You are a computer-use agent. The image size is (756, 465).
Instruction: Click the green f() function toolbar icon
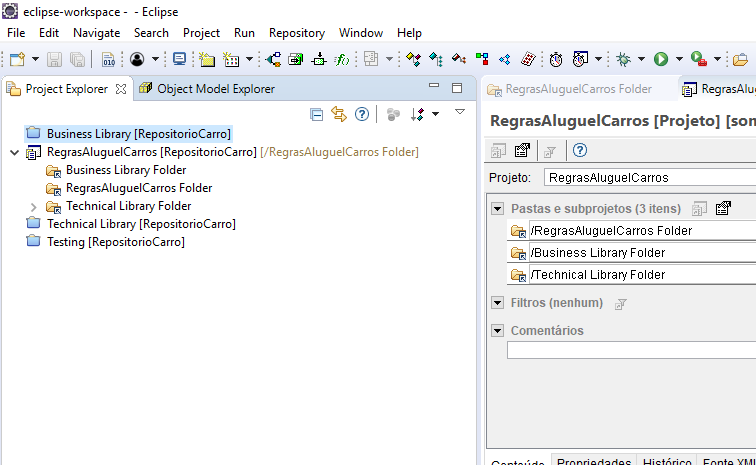coord(342,59)
